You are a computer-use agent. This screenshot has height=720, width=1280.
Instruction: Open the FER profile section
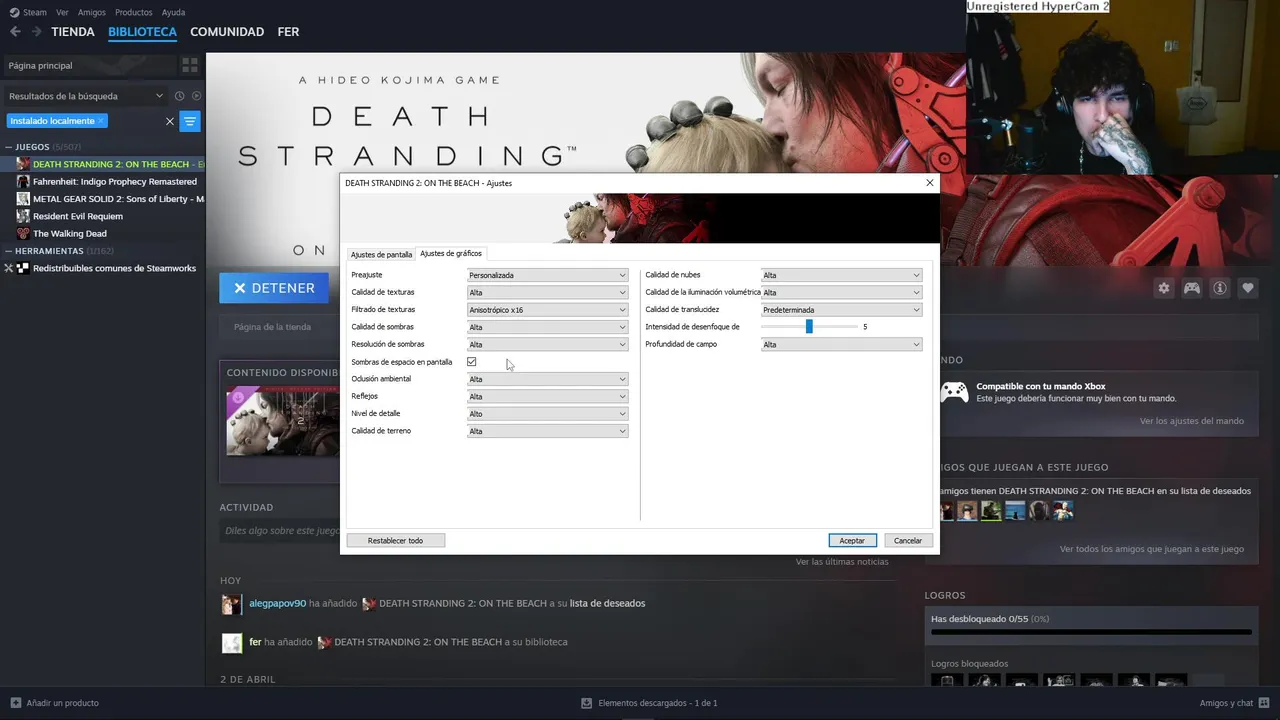tap(288, 32)
